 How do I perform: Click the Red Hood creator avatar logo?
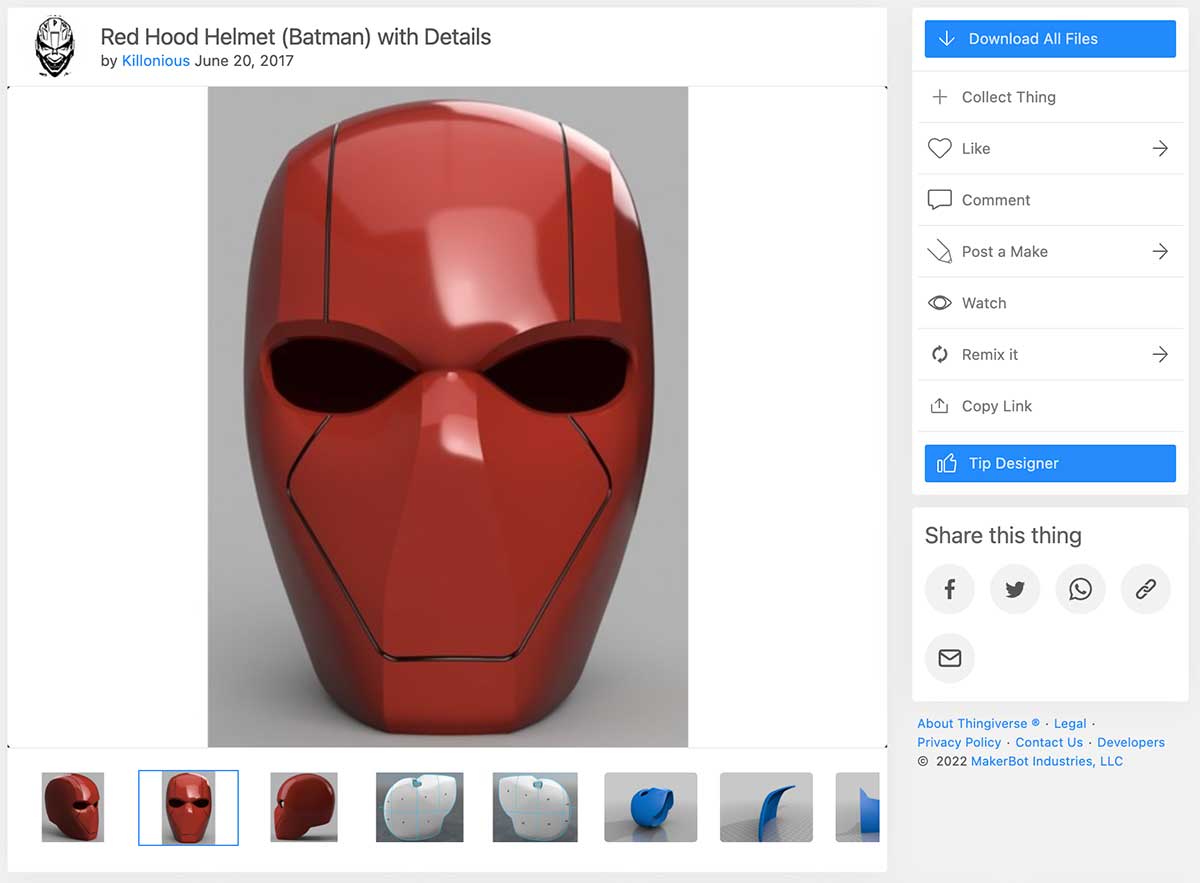[x=54, y=45]
